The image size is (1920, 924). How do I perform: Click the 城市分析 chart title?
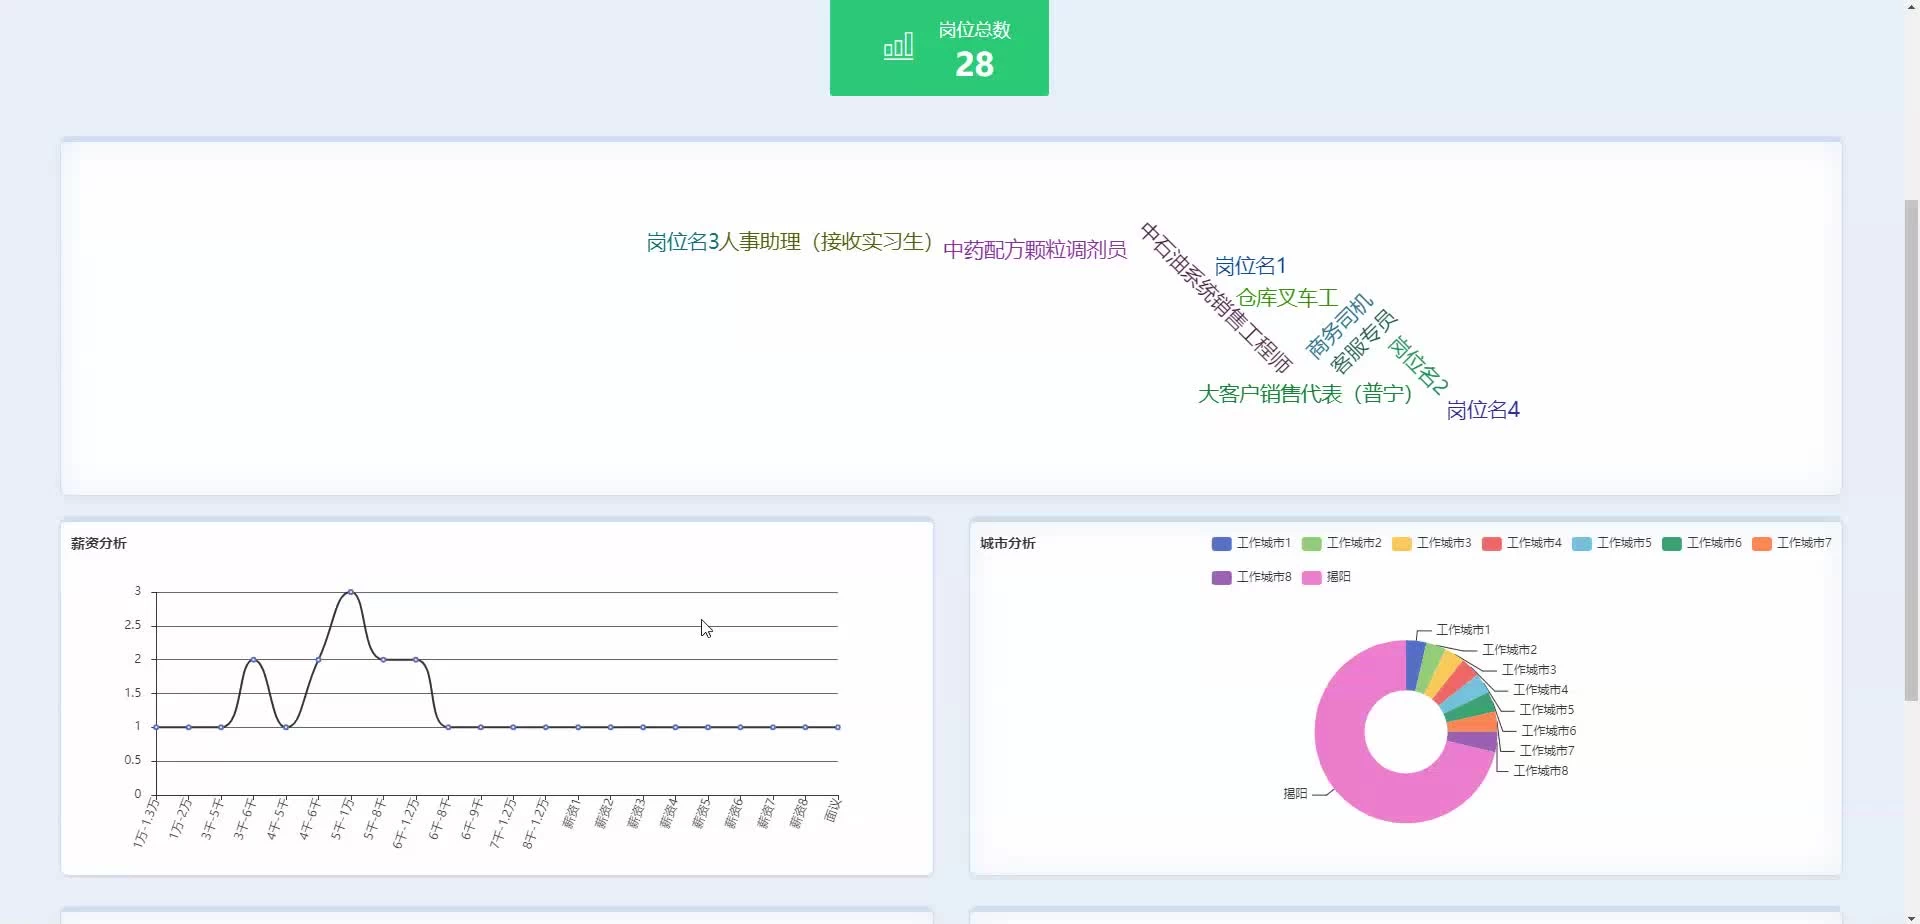[x=1007, y=544]
